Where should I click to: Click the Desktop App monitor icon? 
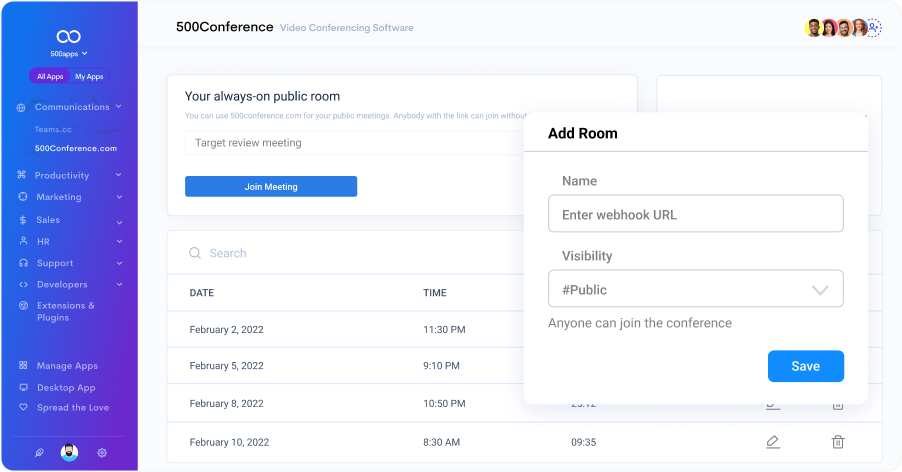click(24, 387)
